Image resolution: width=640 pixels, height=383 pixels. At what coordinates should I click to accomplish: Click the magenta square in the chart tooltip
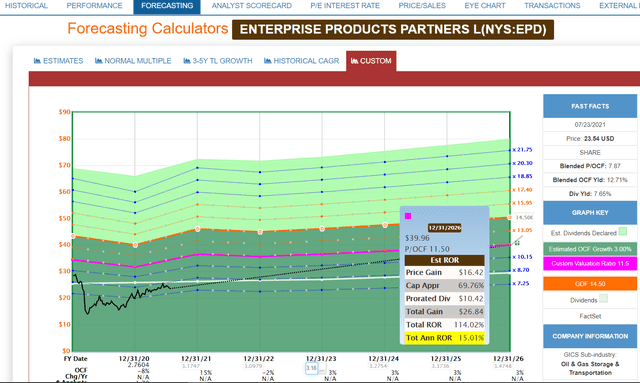coord(408,216)
